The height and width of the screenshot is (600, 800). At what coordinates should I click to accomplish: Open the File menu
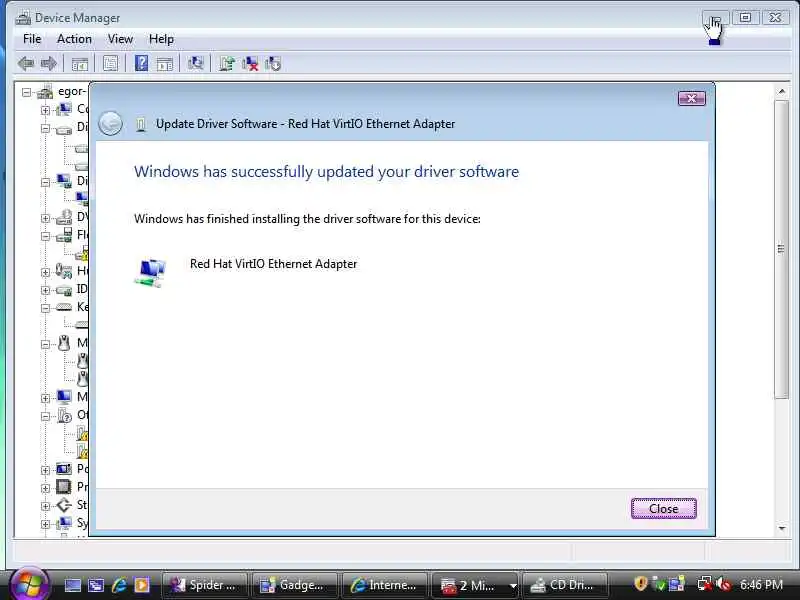(32, 39)
